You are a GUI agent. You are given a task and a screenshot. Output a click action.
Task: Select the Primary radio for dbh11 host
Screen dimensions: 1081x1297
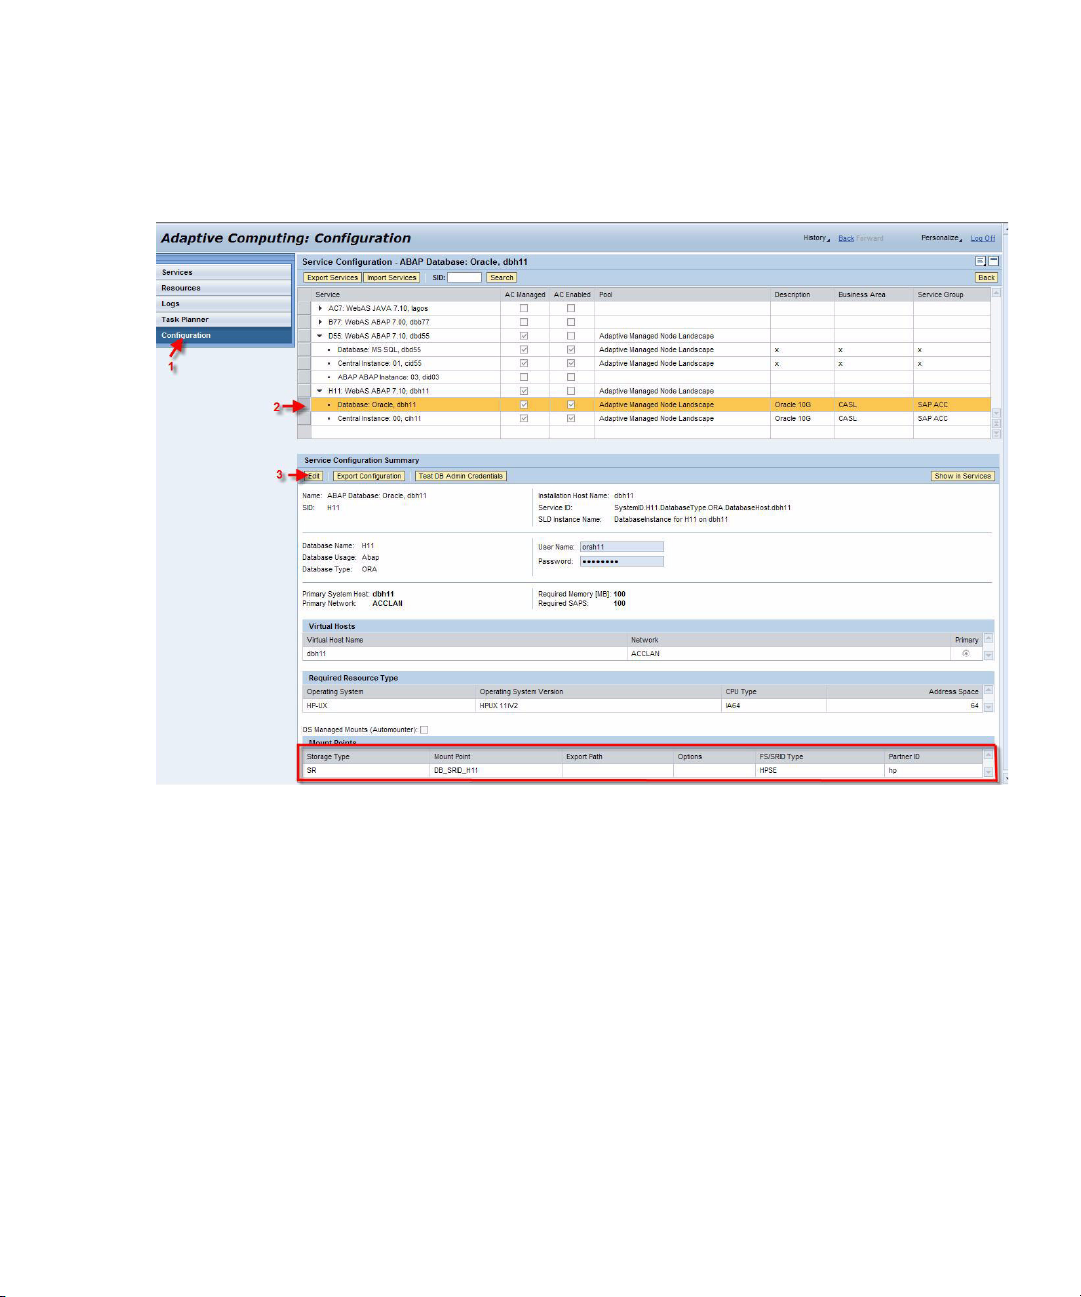966,653
